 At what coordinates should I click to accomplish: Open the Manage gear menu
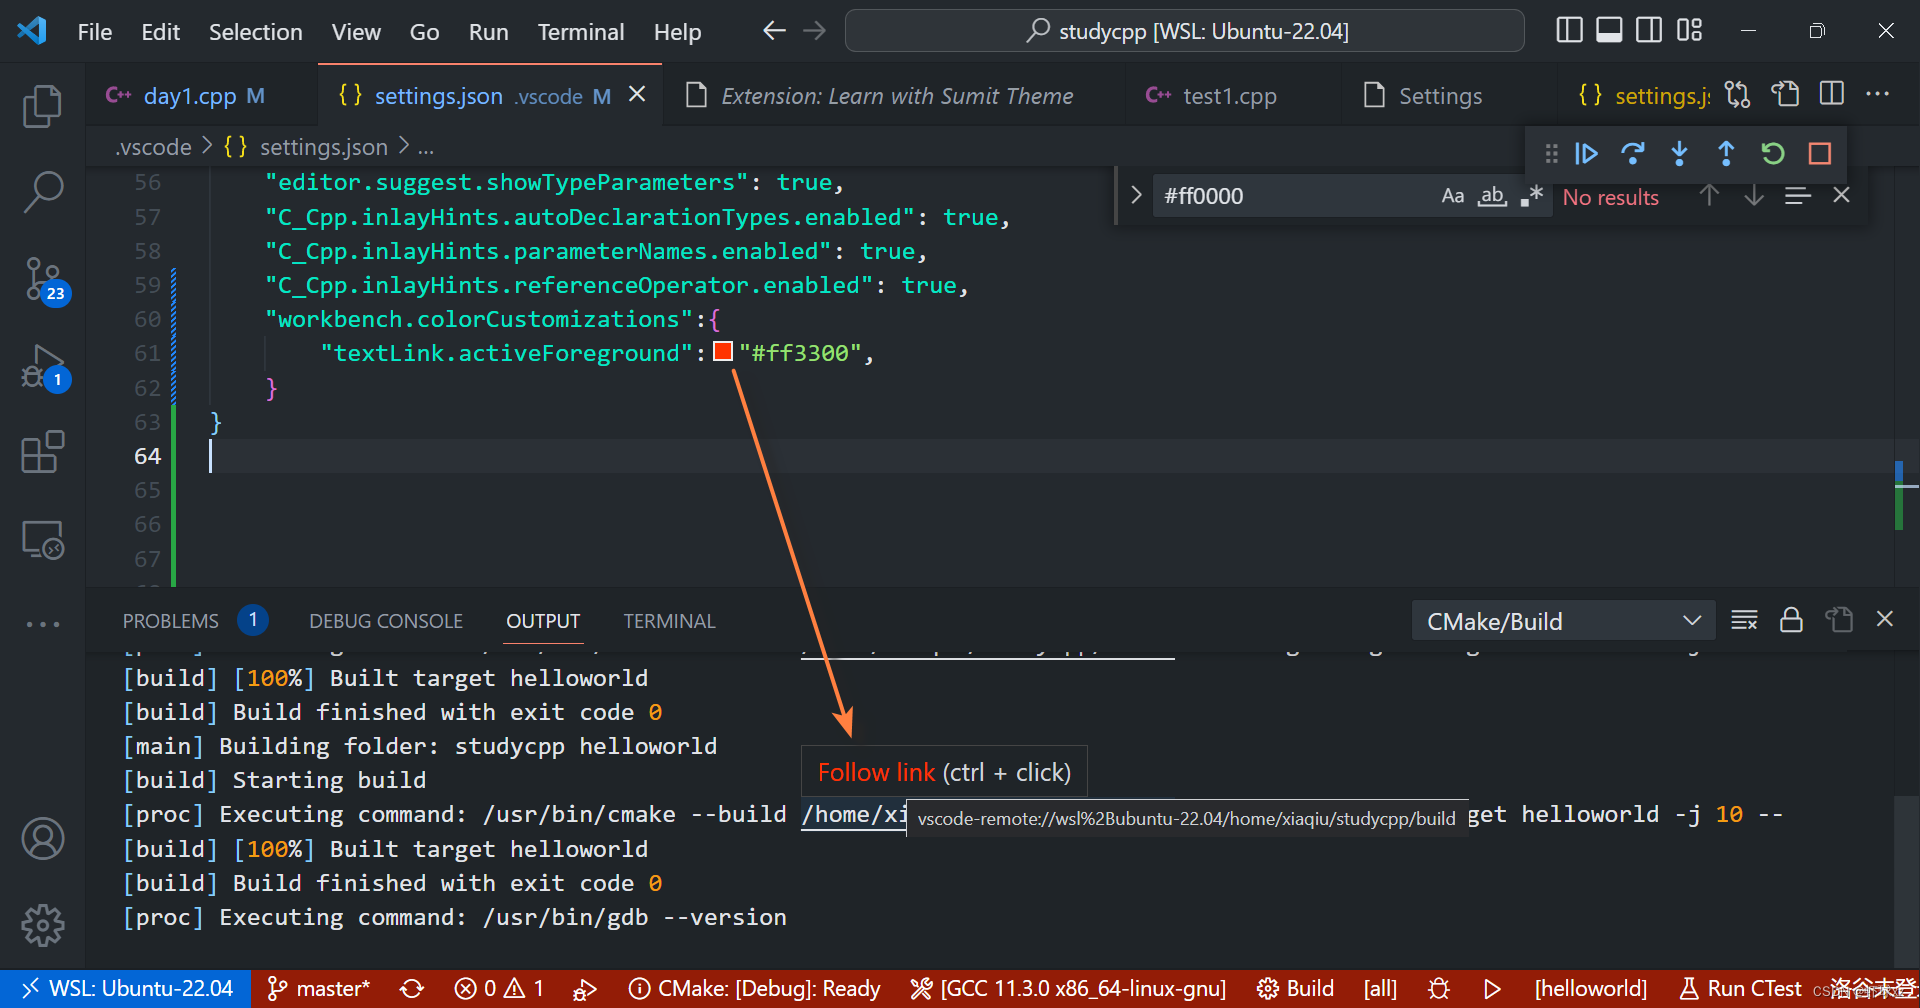(x=42, y=925)
